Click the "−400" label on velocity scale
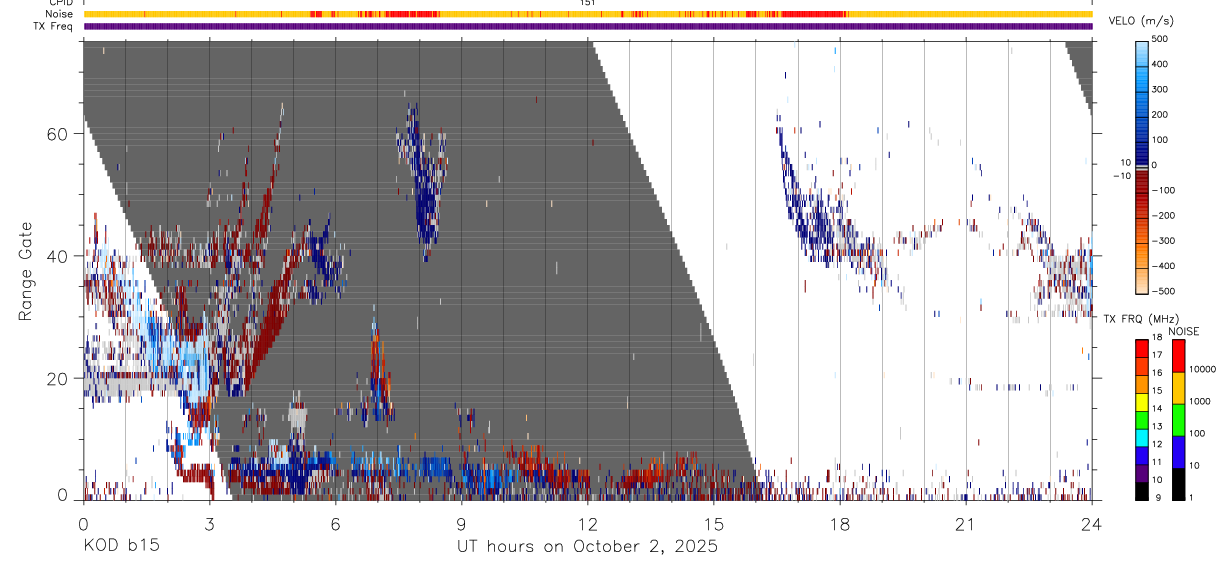 1164,265
